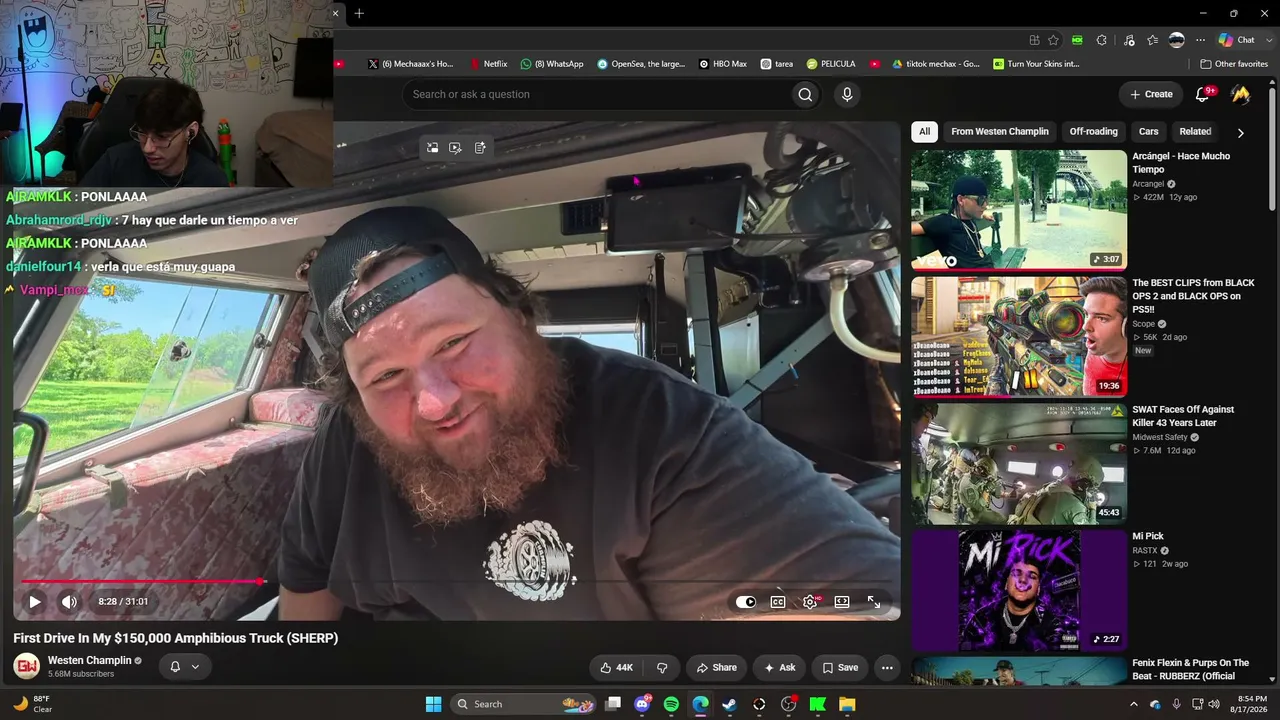1280x720 pixels.
Task: Open Steam from the taskbar
Action: 730,704
